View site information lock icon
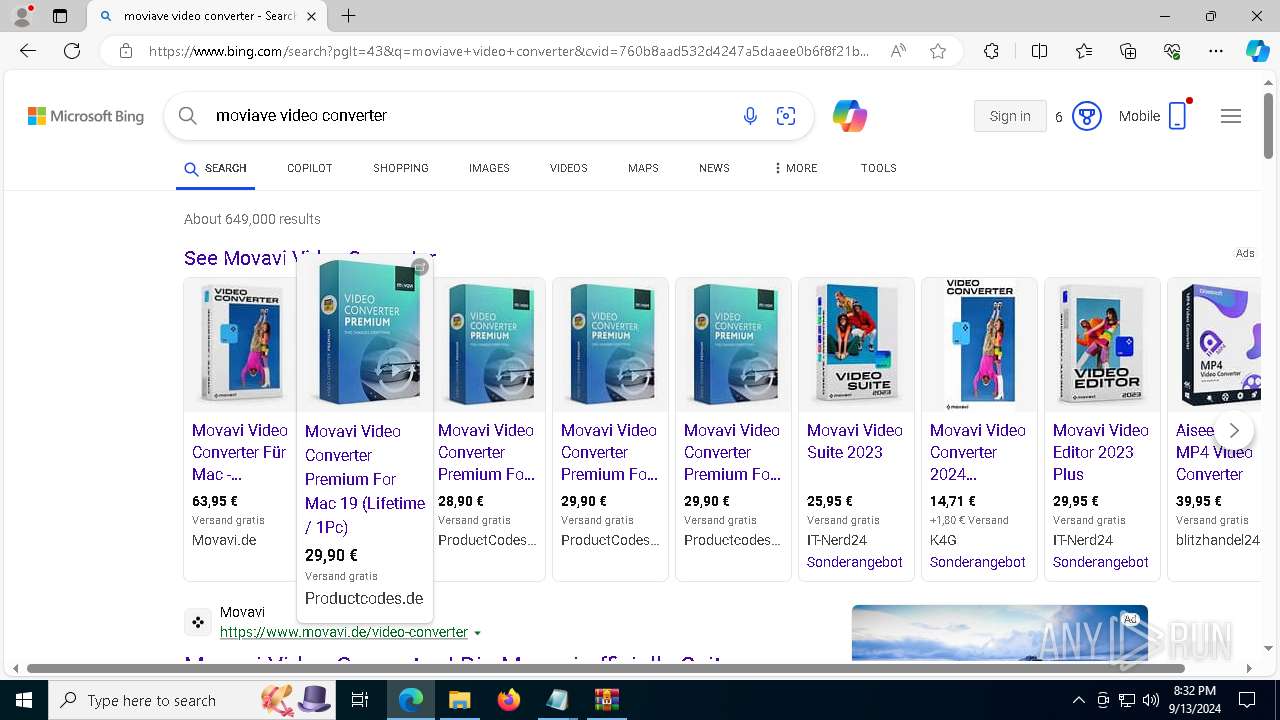Screen dimensions: 1280x720 [x=125, y=51]
